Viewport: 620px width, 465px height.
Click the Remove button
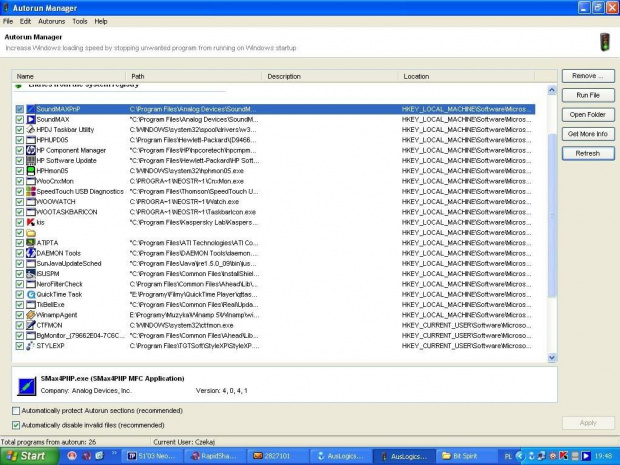[x=588, y=76]
